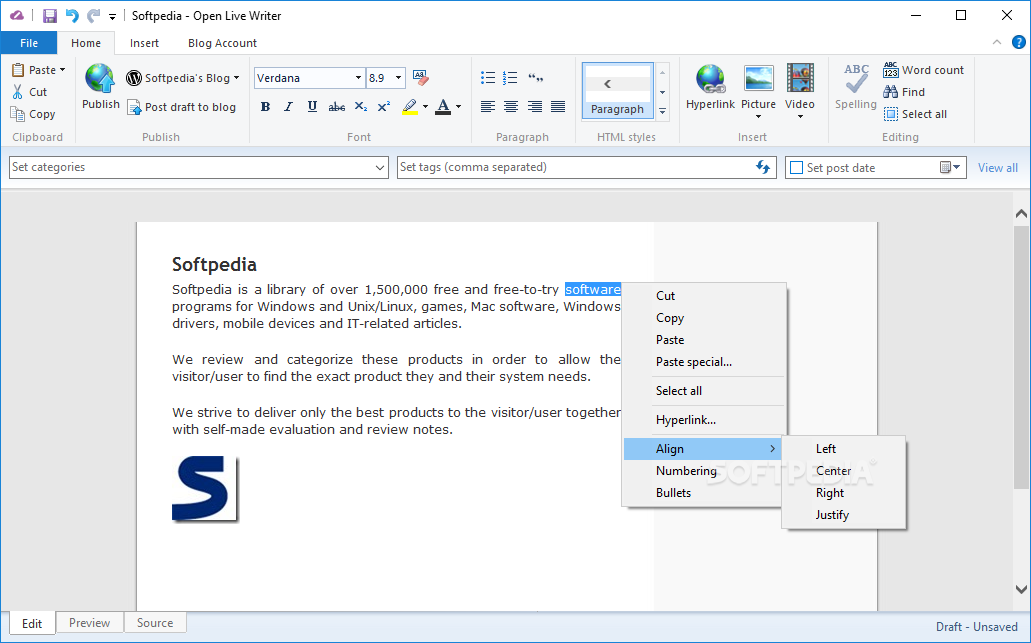Cut the selection using ribbon scissors
This screenshot has width=1031, height=643.
30,92
